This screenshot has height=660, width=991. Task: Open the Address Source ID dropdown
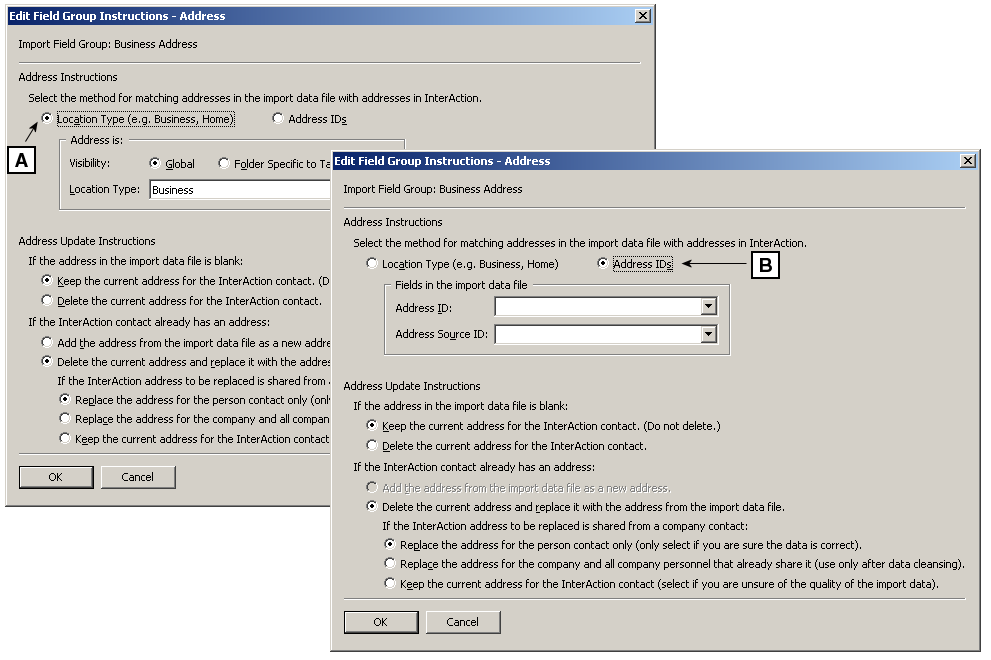click(x=708, y=333)
